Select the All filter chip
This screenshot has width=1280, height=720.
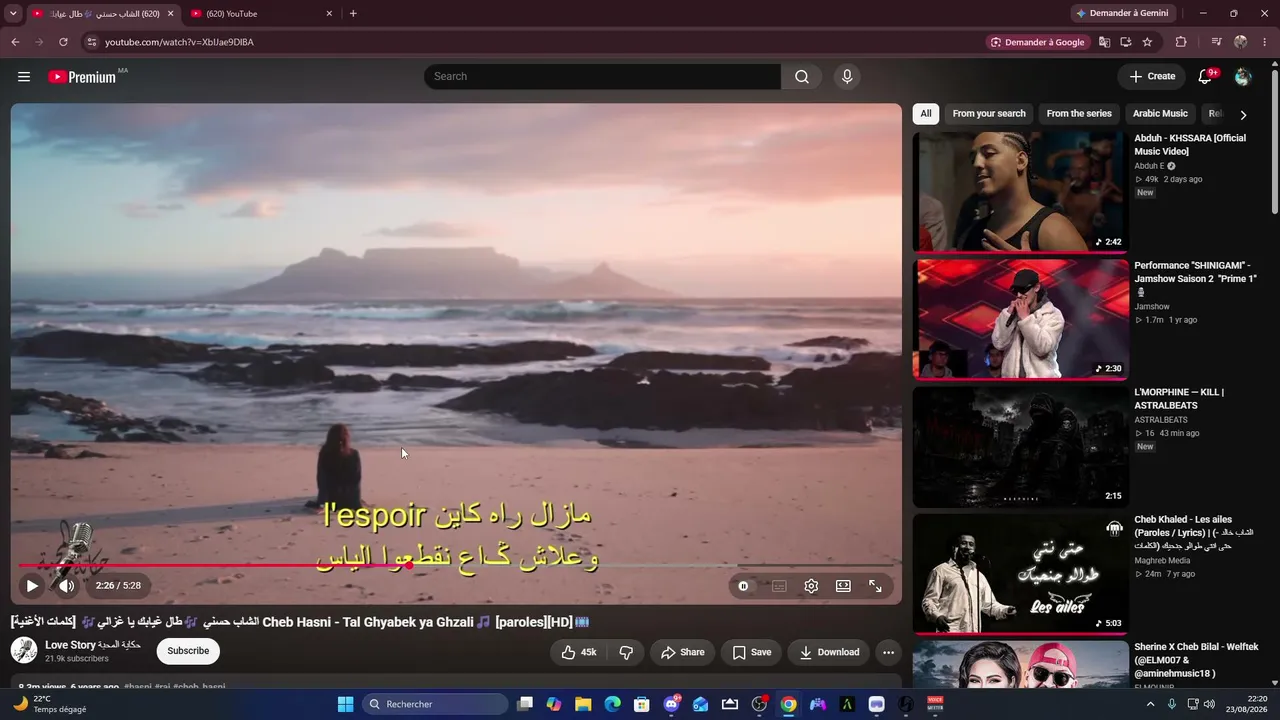(926, 114)
